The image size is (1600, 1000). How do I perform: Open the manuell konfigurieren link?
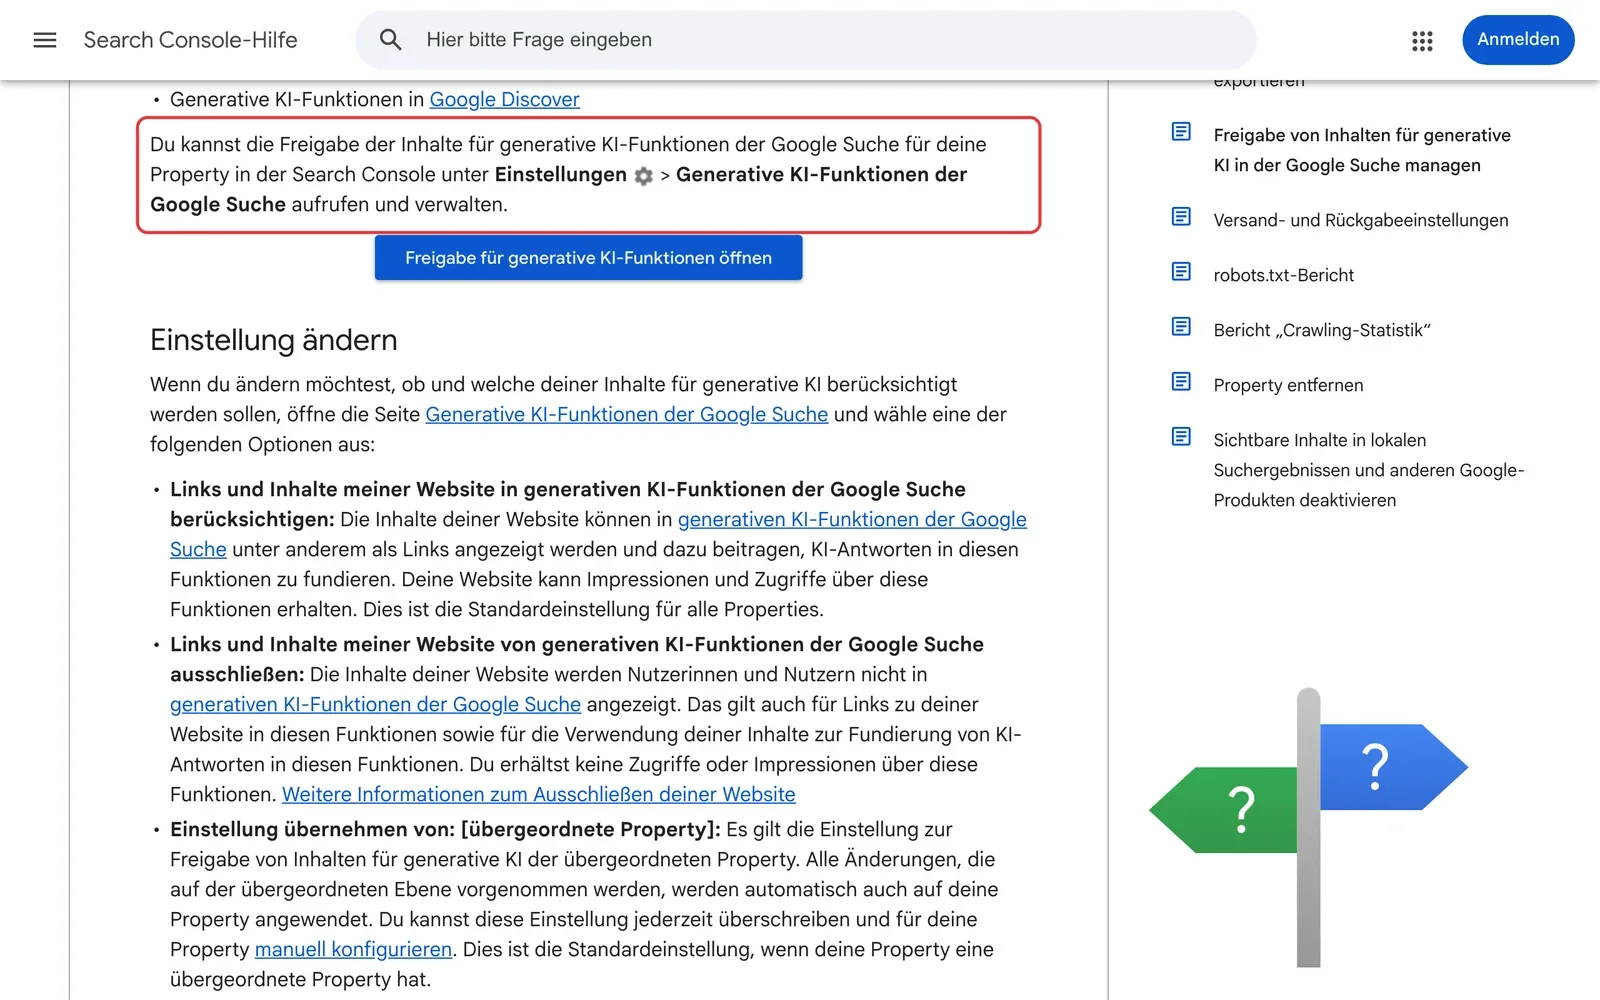[x=353, y=949]
